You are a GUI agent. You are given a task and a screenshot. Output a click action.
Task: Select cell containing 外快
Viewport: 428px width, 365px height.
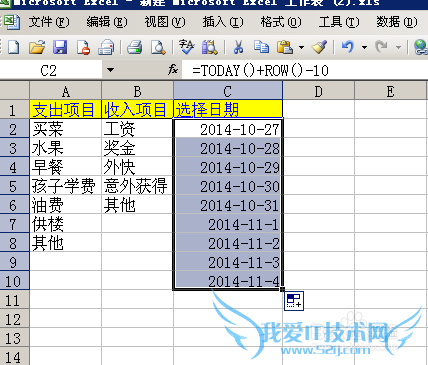(x=137, y=167)
